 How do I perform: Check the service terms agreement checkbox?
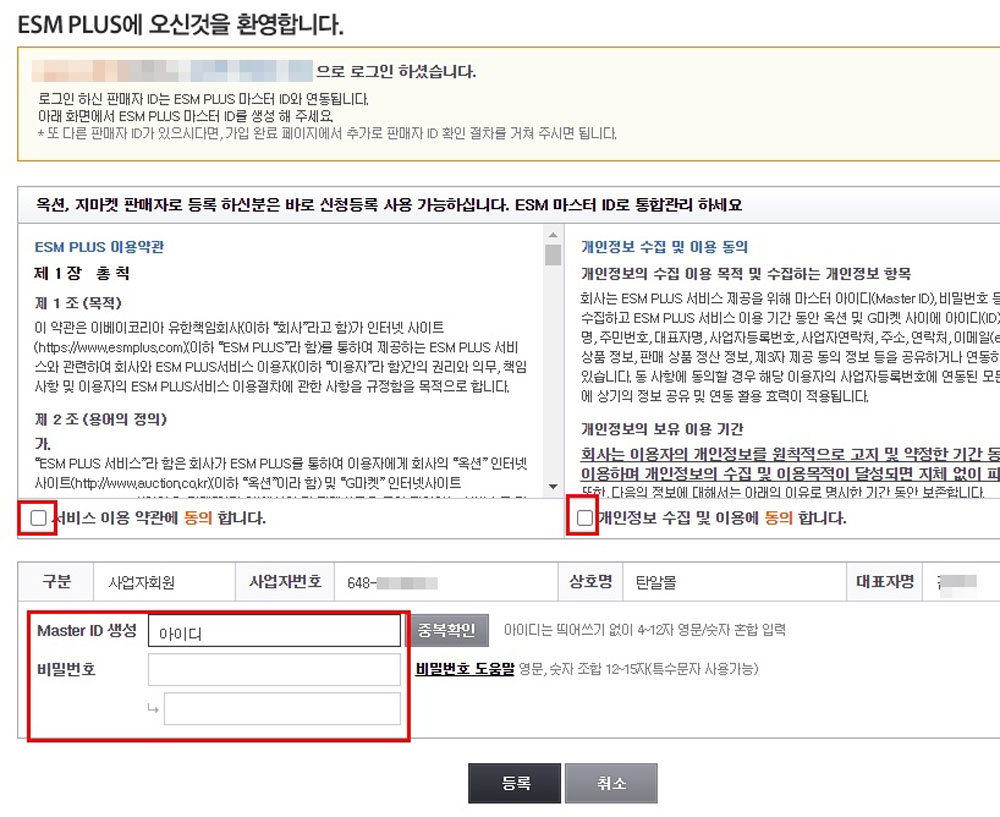38,518
